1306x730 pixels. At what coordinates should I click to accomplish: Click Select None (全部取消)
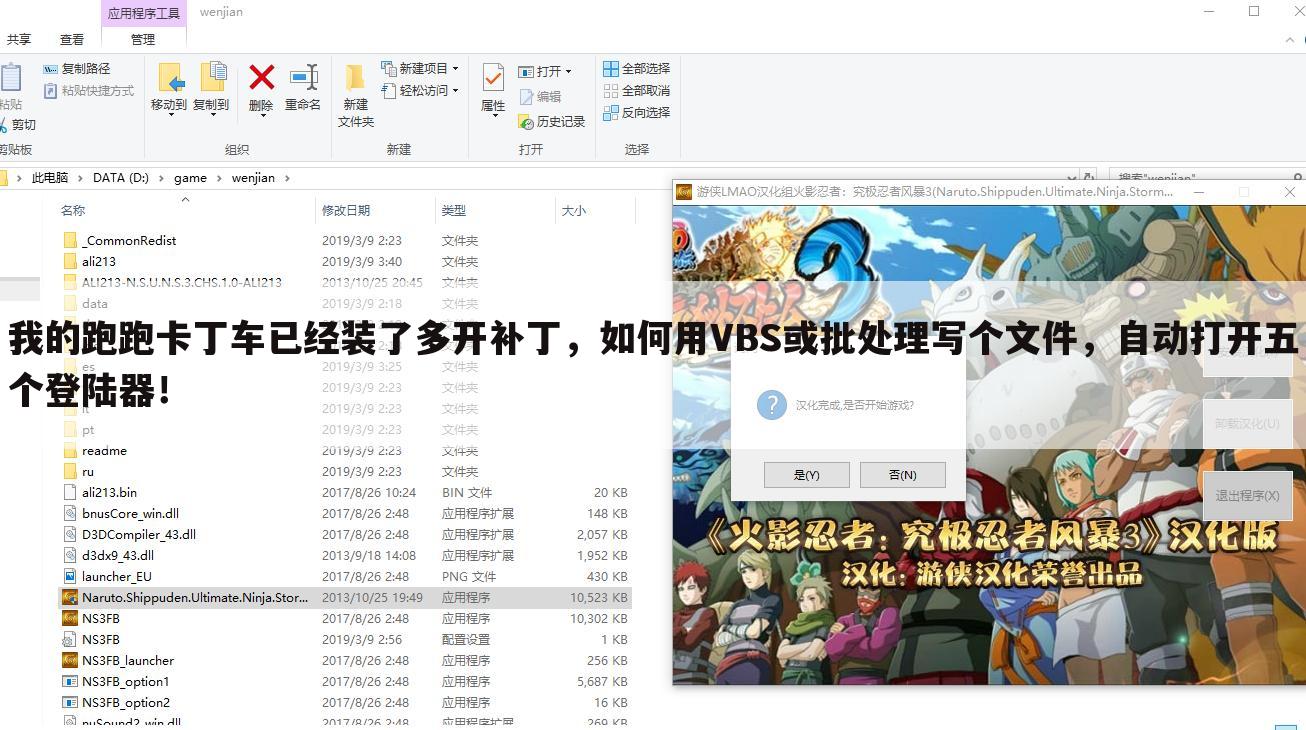(637, 91)
